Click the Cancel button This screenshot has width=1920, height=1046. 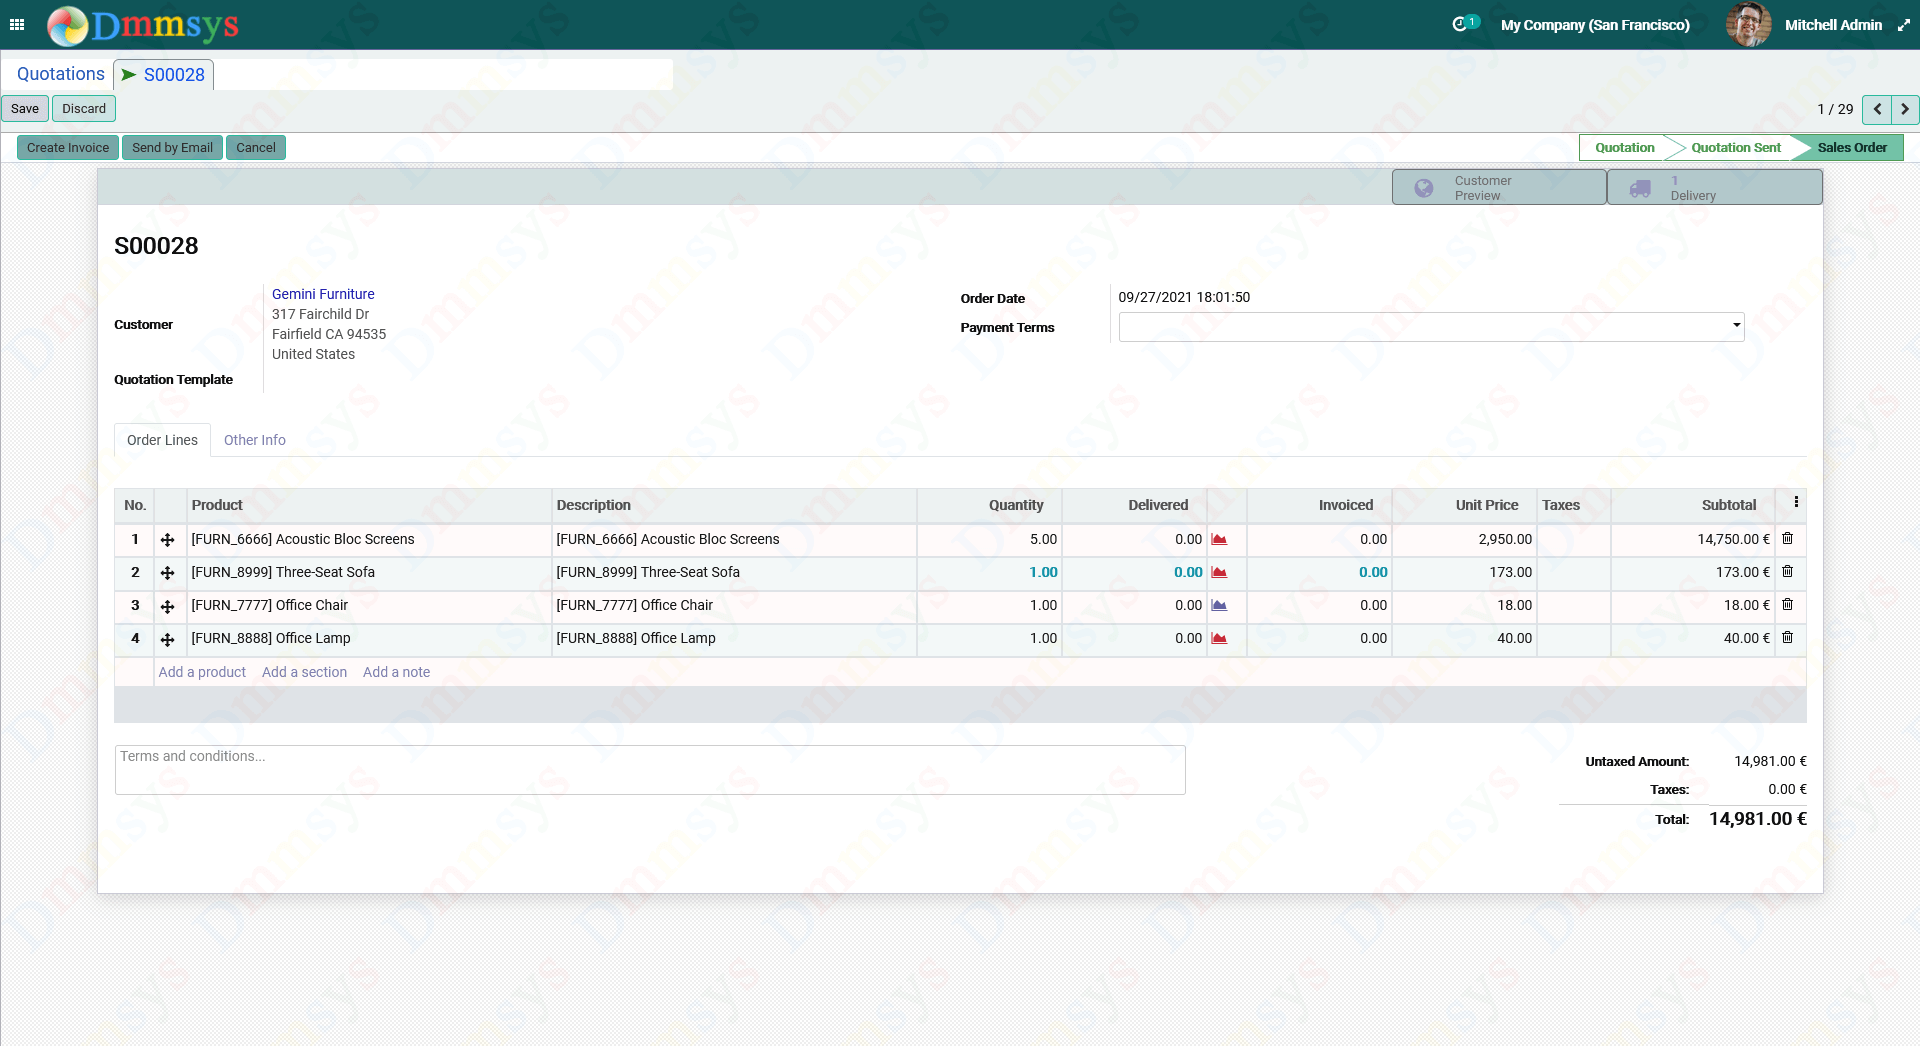(256, 148)
